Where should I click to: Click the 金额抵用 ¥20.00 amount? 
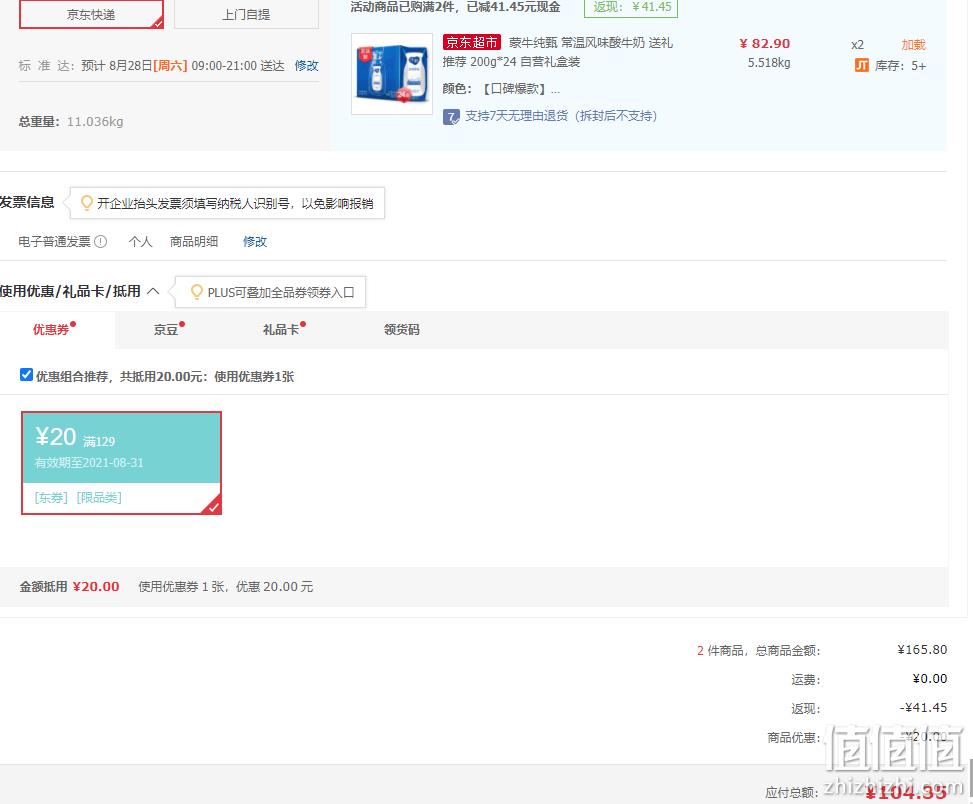click(x=96, y=587)
